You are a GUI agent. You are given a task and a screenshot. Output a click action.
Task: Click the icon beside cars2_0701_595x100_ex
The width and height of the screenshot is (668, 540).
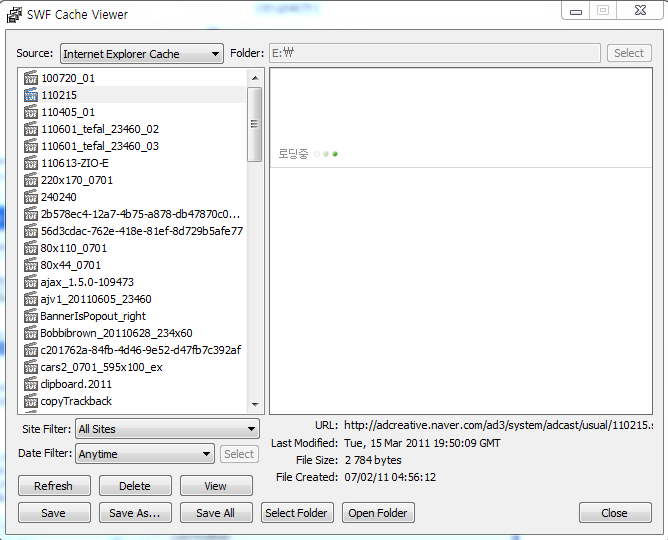tap(31, 367)
